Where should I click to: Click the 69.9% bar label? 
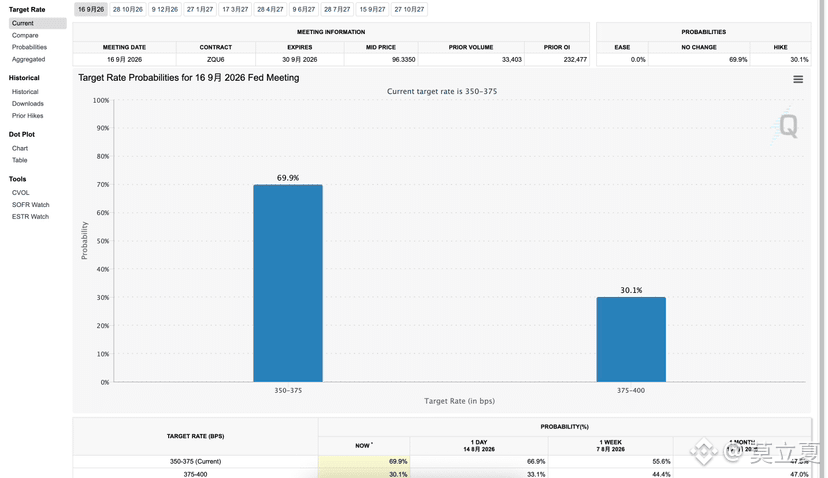tap(288, 178)
